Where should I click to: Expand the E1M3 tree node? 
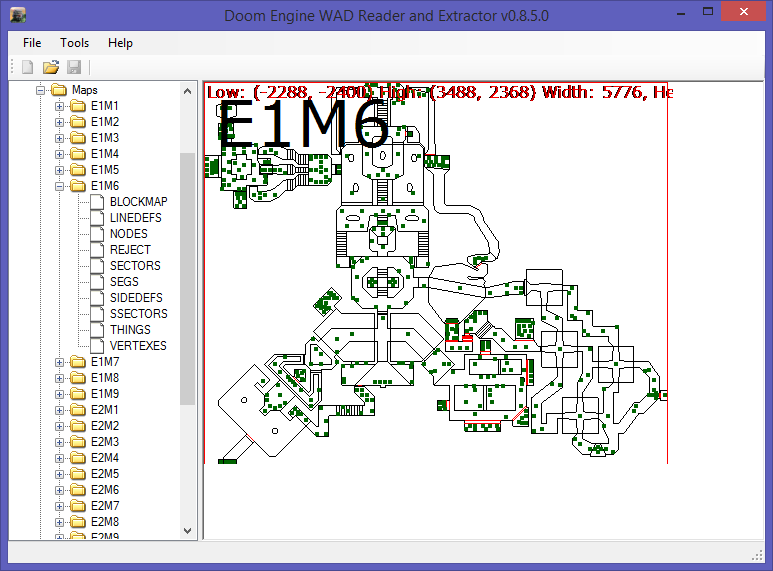[x=59, y=139]
